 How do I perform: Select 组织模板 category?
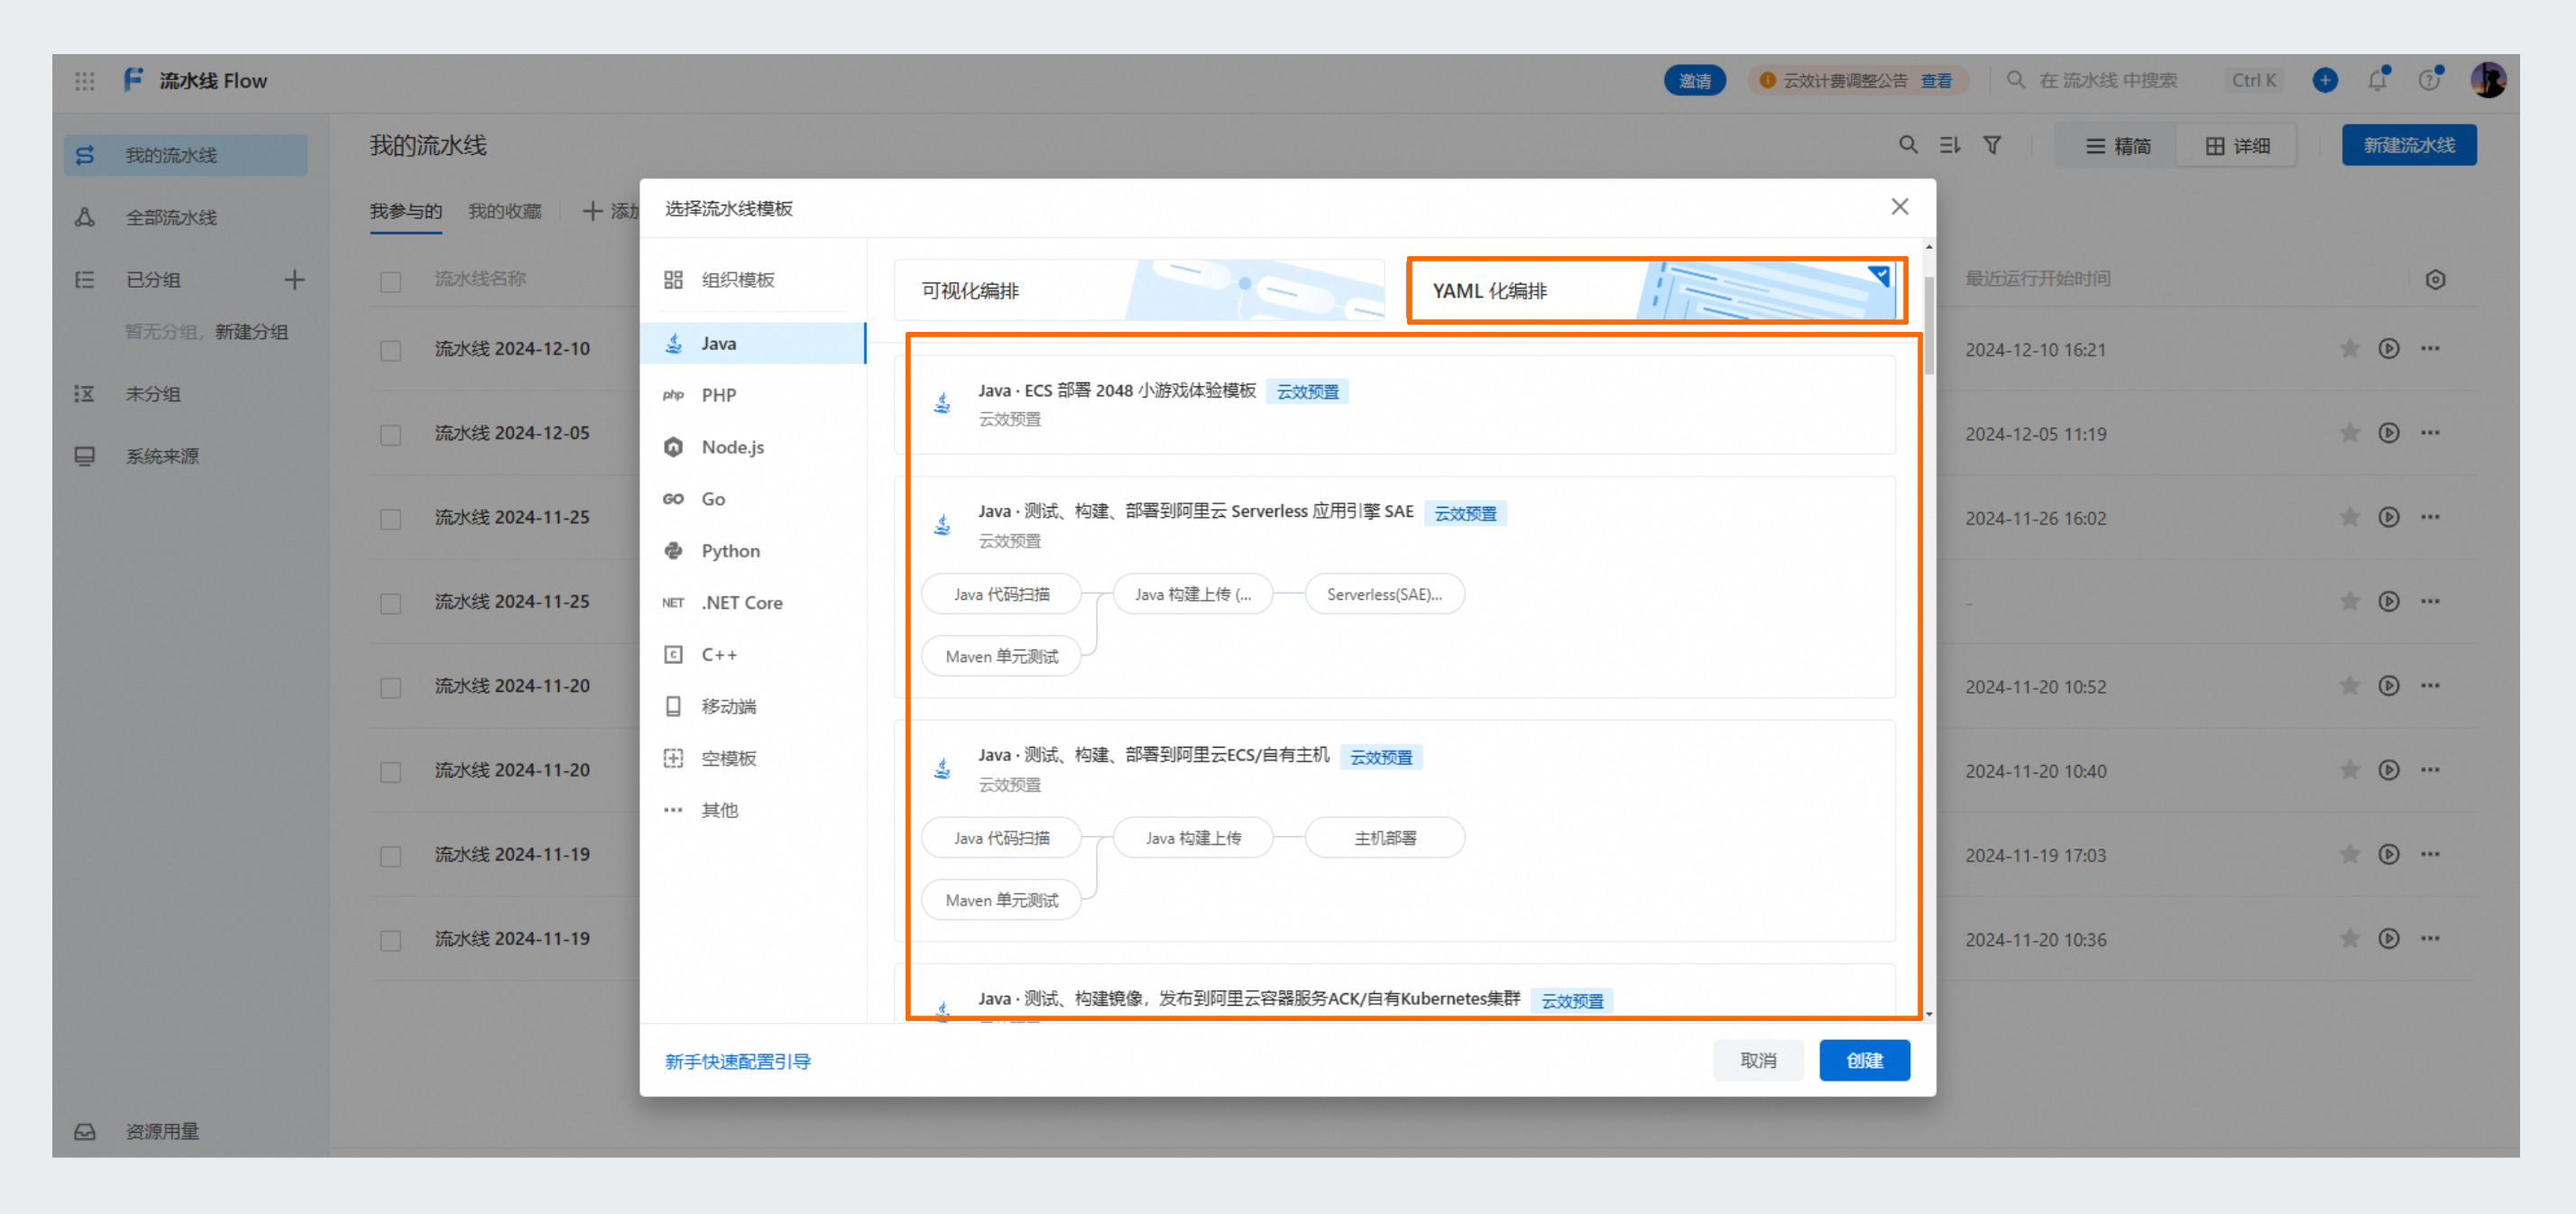752,280
